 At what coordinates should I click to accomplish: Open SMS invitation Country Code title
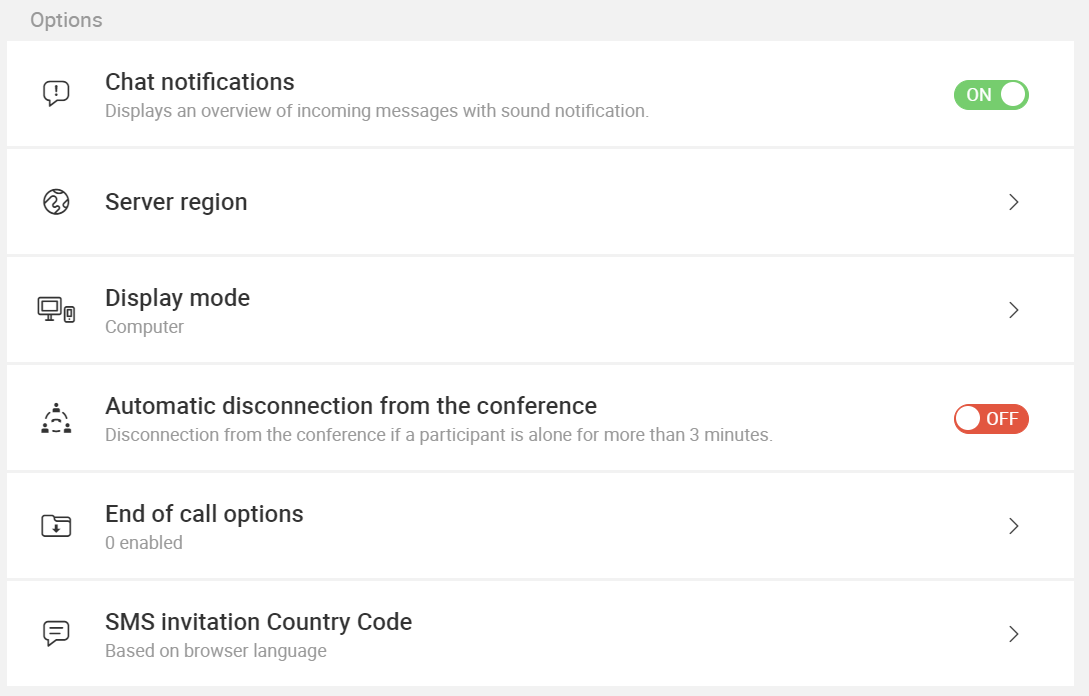pyautogui.click(x=258, y=622)
